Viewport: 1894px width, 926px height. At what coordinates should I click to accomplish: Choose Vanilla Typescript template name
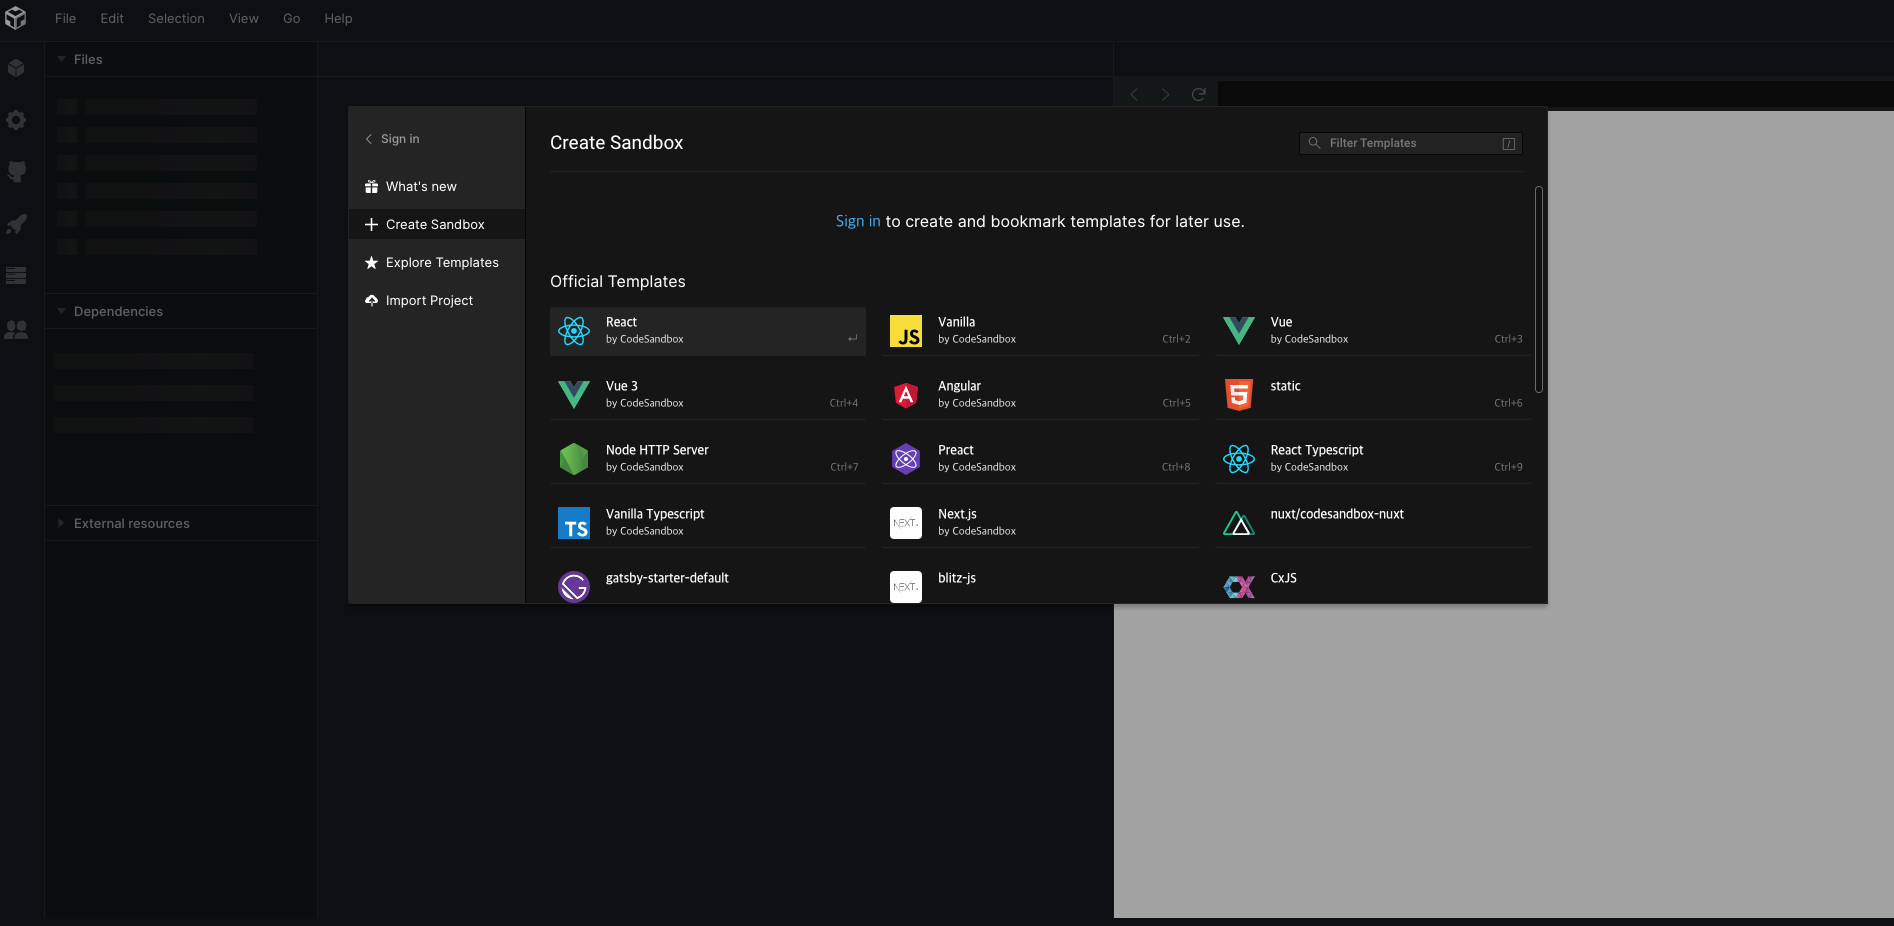tap(655, 514)
